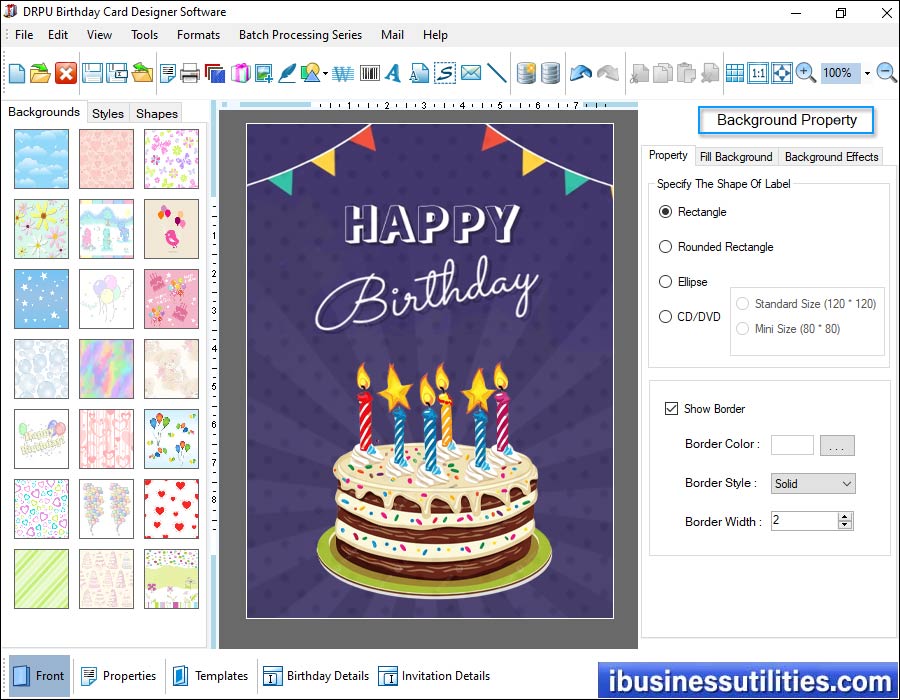Open the Border Style dropdown

[813, 484]
